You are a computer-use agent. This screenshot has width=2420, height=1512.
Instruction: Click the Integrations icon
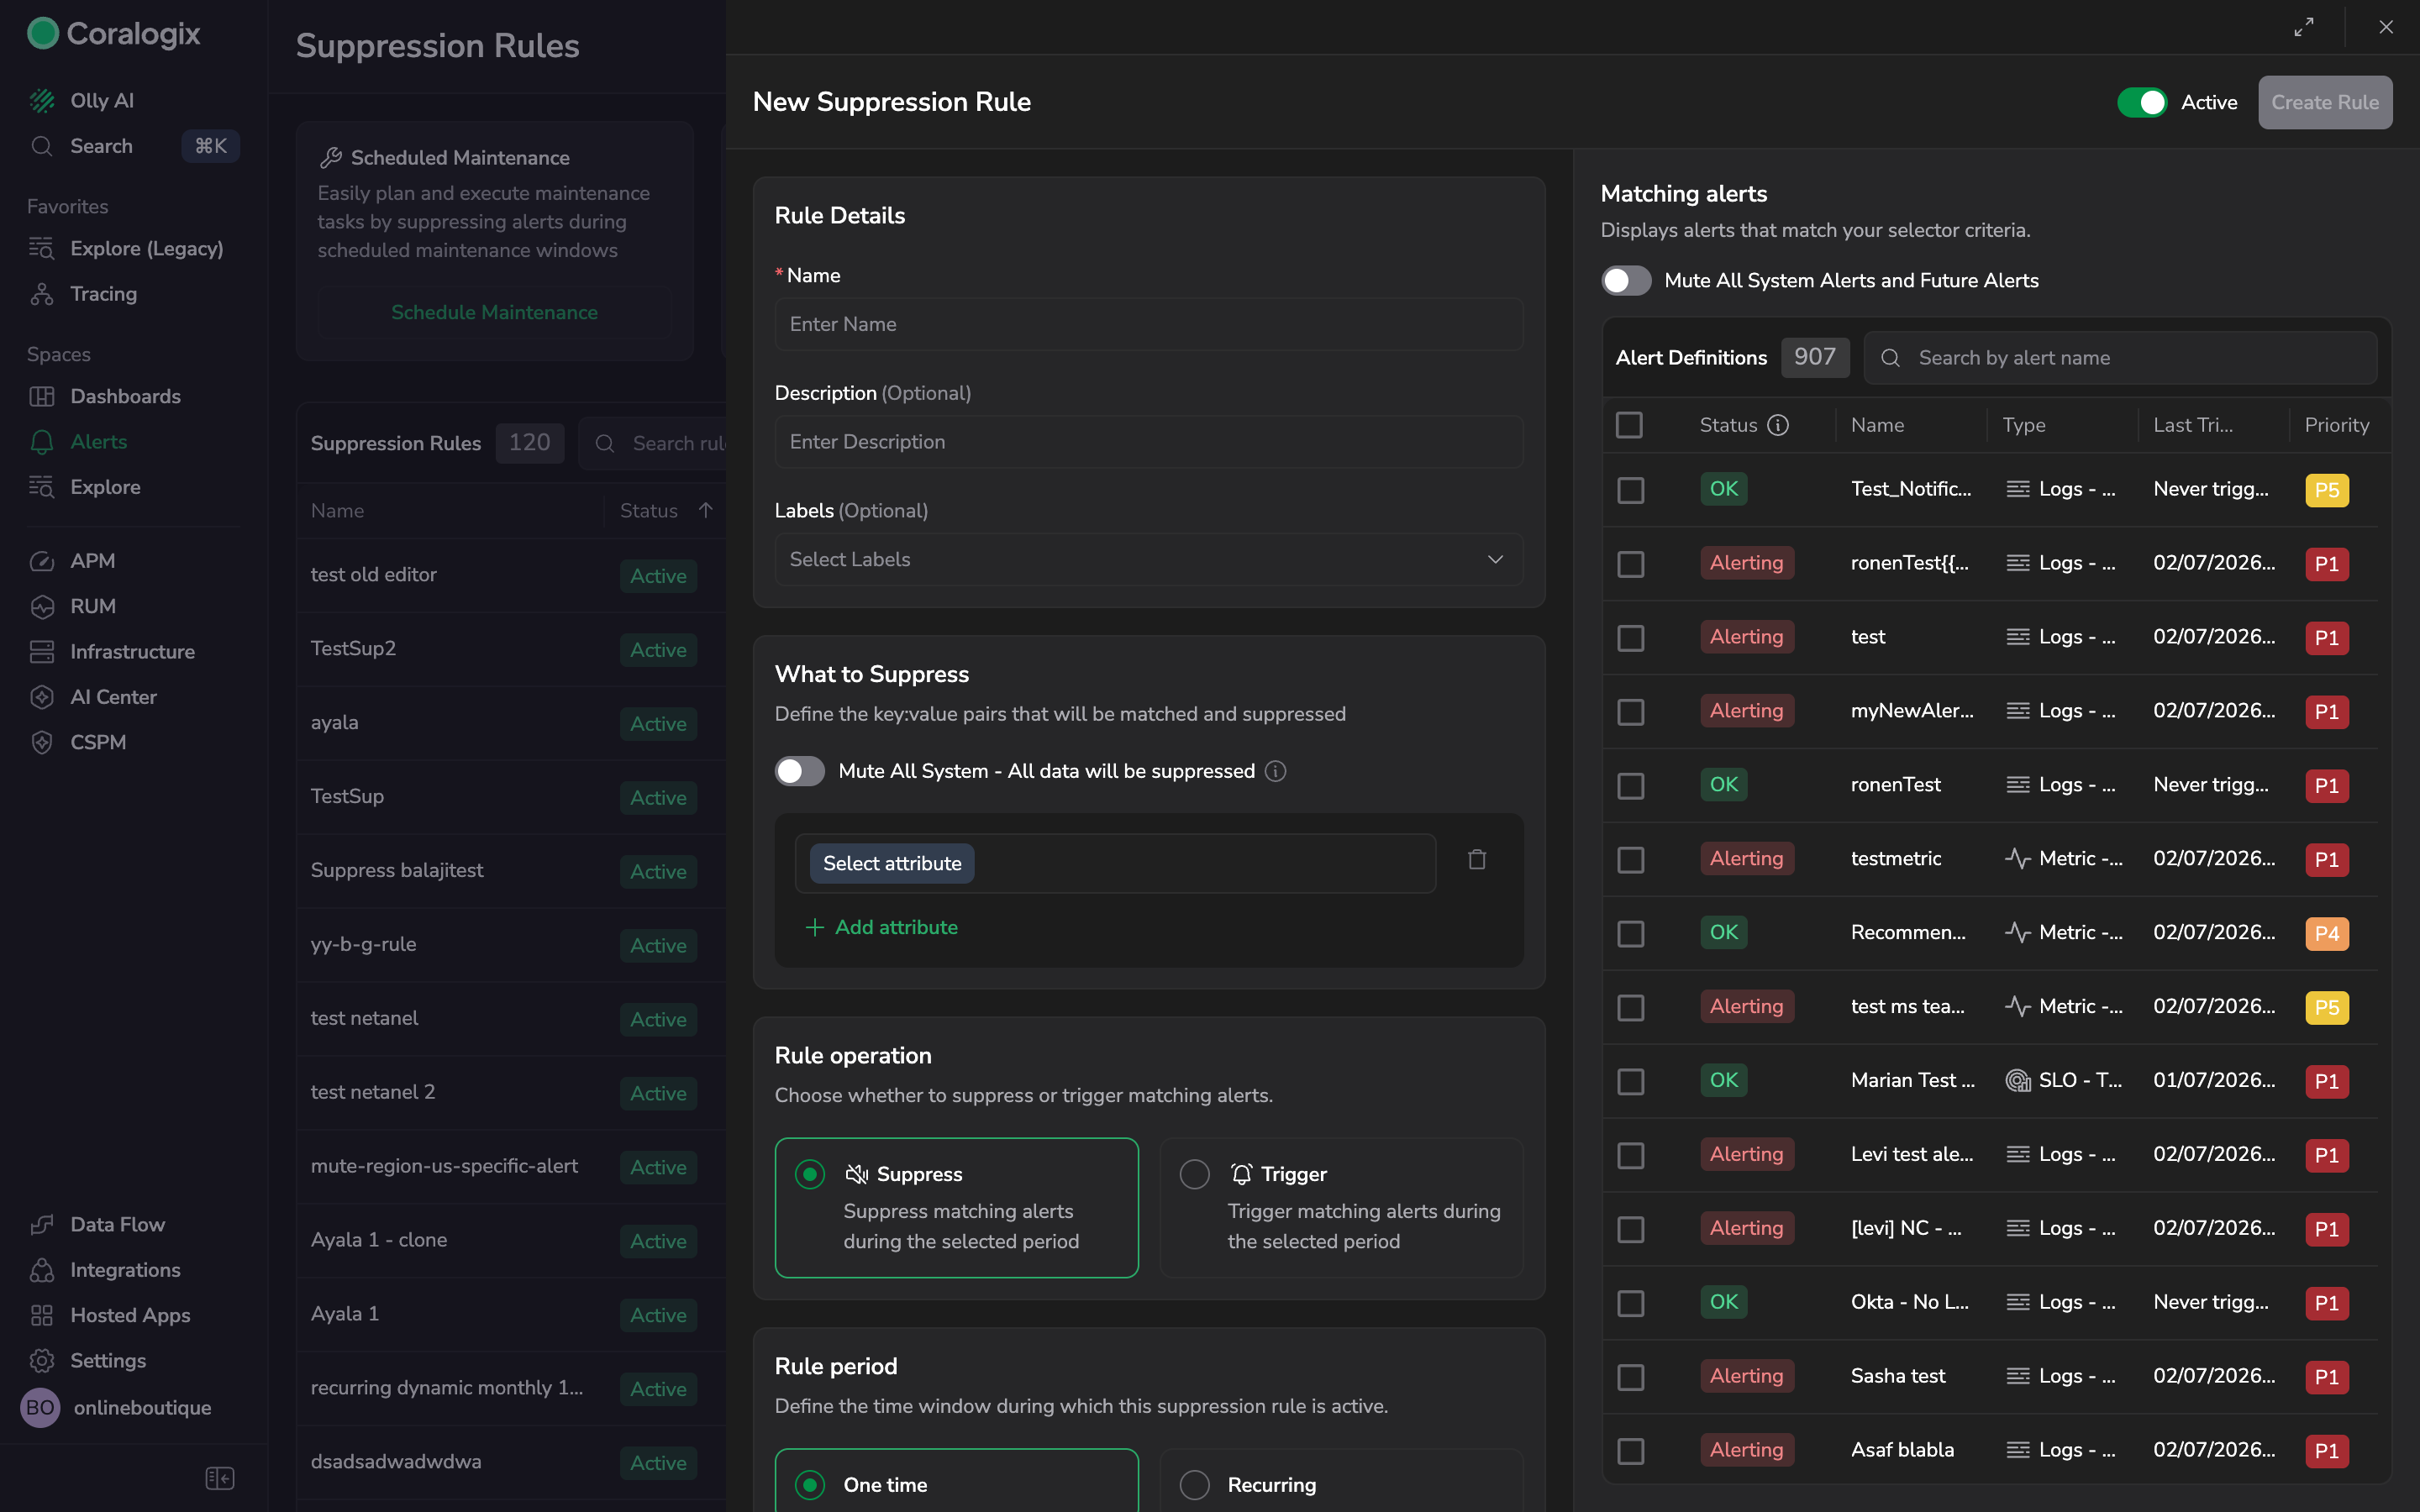41,1270
